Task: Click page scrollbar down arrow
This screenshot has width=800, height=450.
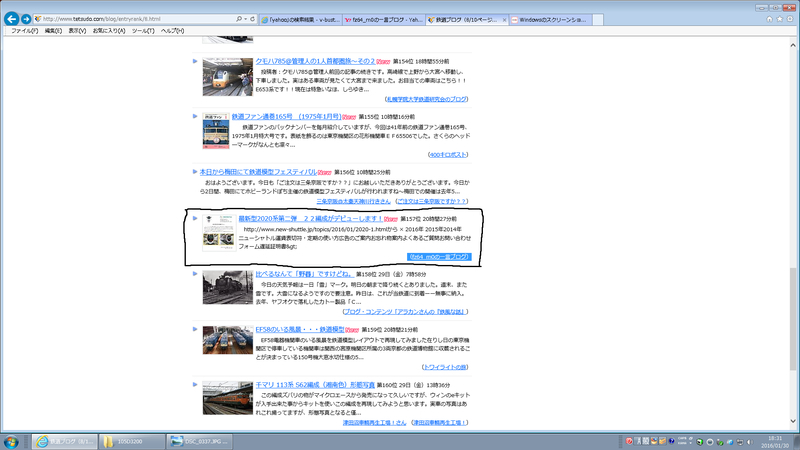Action: [793, 421]
